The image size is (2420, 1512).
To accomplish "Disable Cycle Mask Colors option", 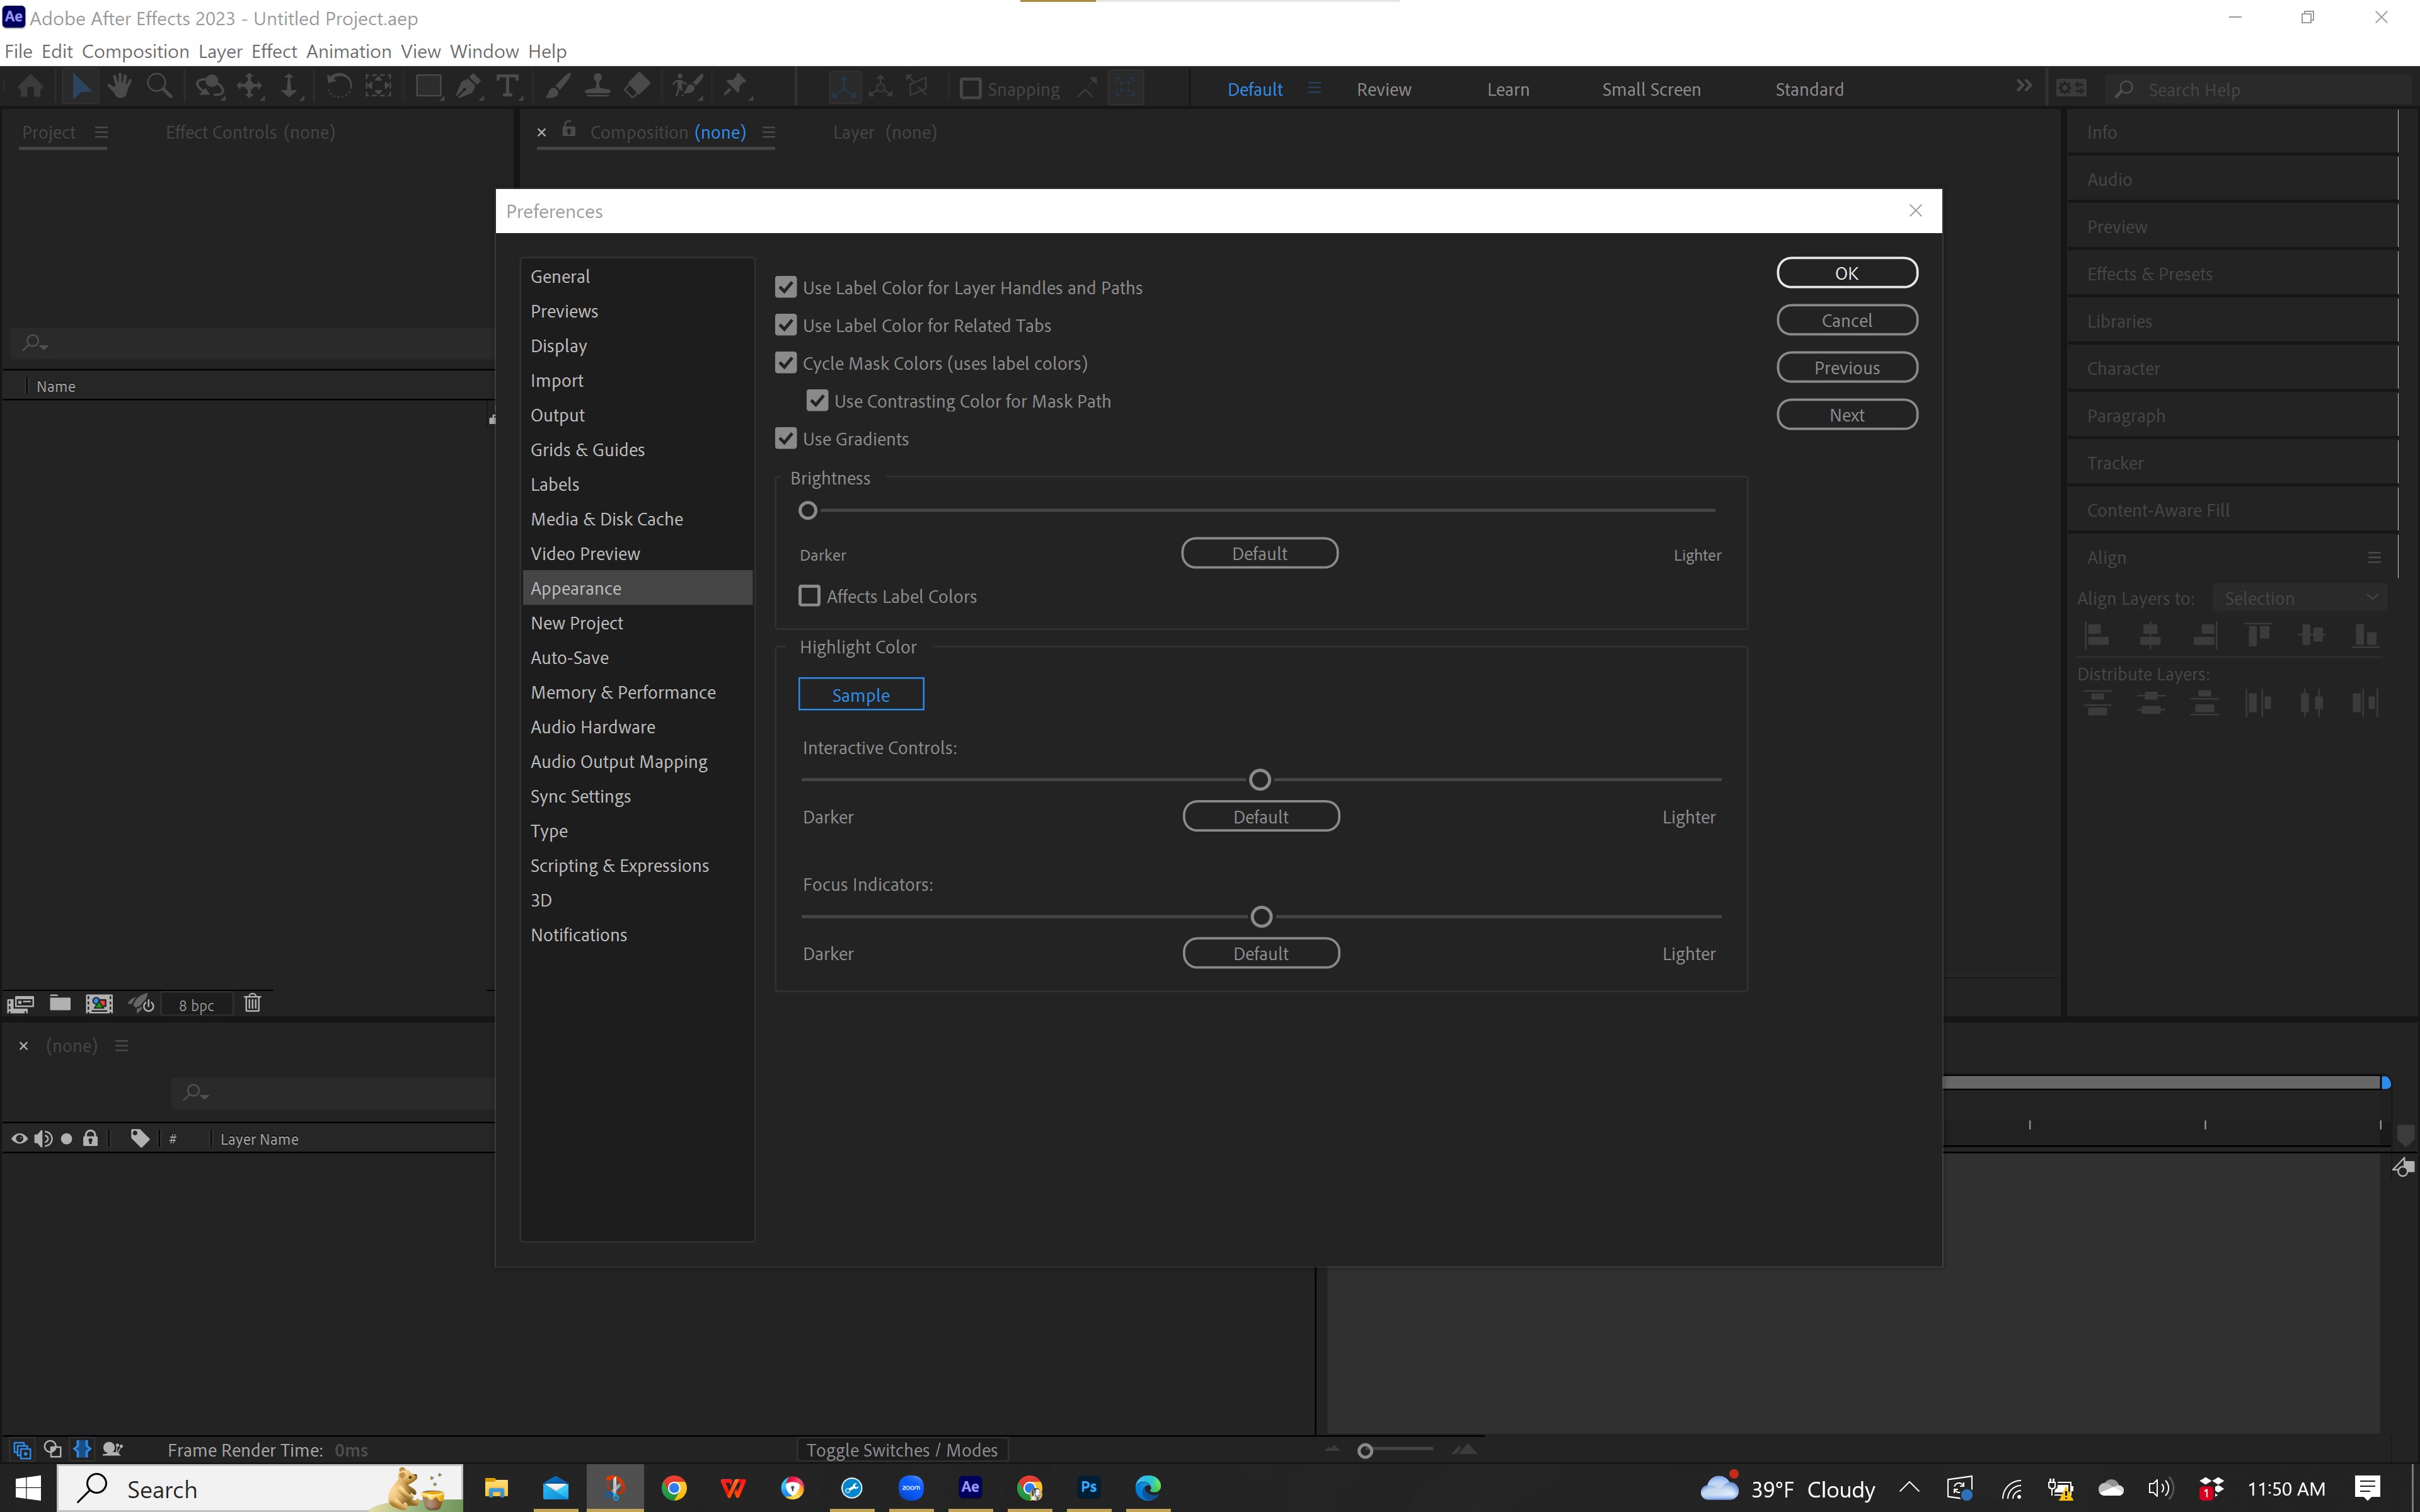I will click(785, 362).
